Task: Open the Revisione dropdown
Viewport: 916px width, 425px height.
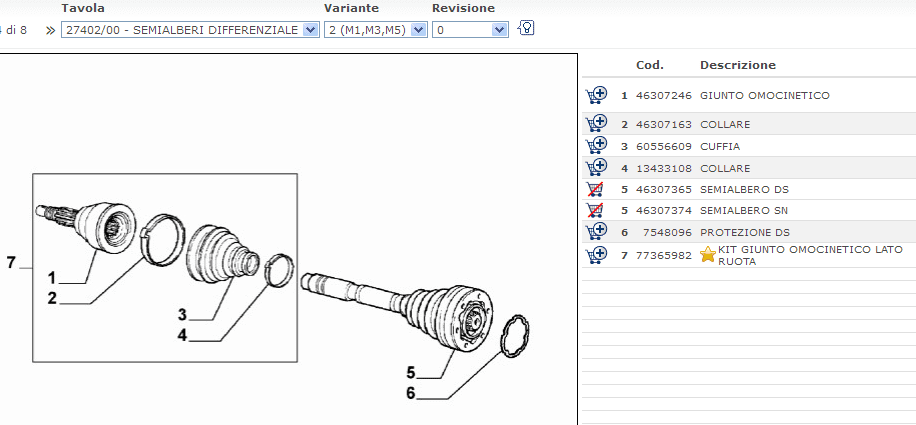Action: click(470, 30)
